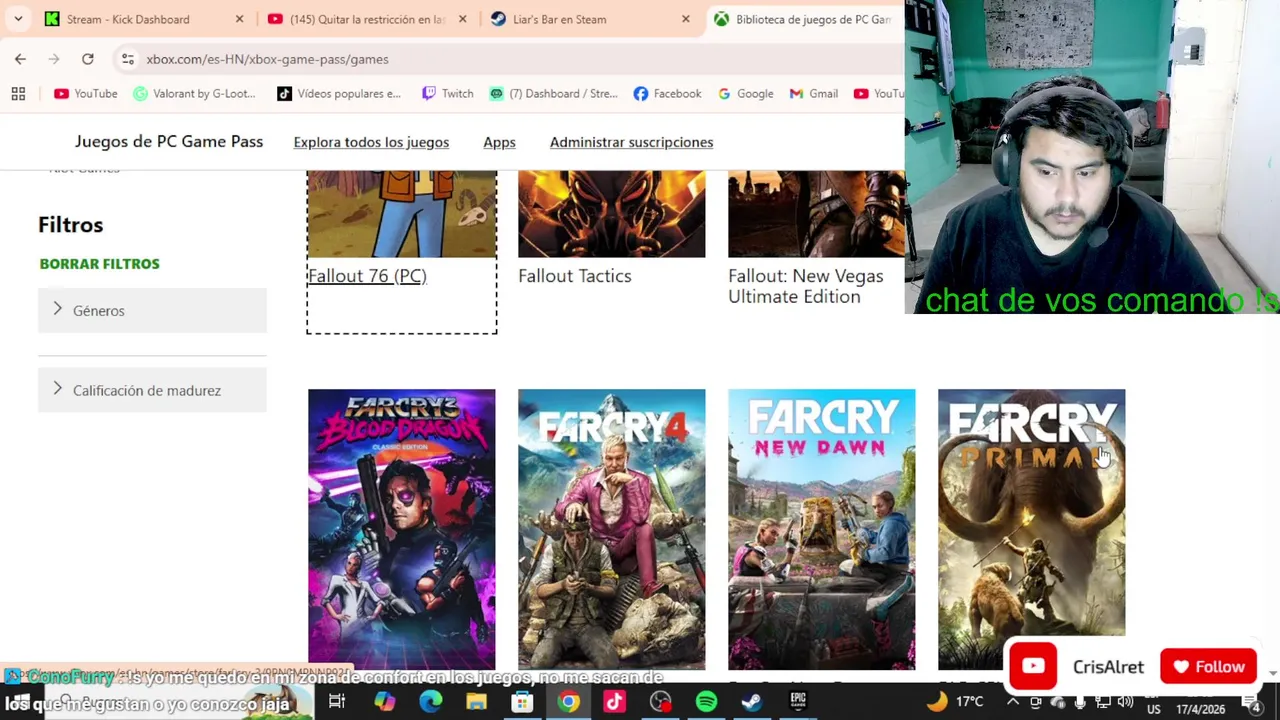Open the Far Cry 4 cover
This screenshot has width=1280, height=720.
pyautogui.click(x=611, y=529)
